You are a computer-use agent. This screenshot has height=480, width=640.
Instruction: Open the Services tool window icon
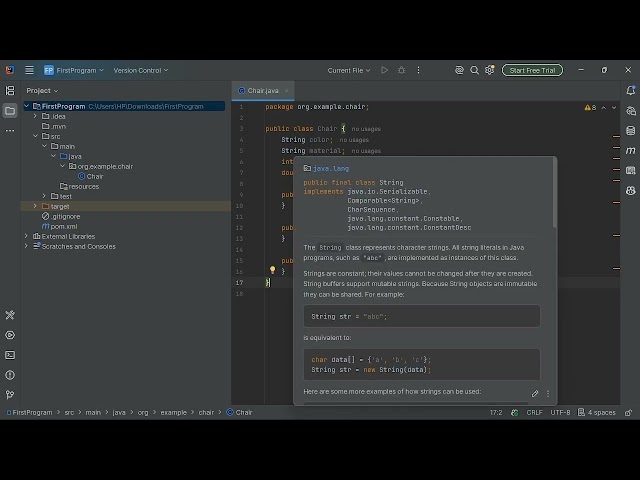(10, 335)
